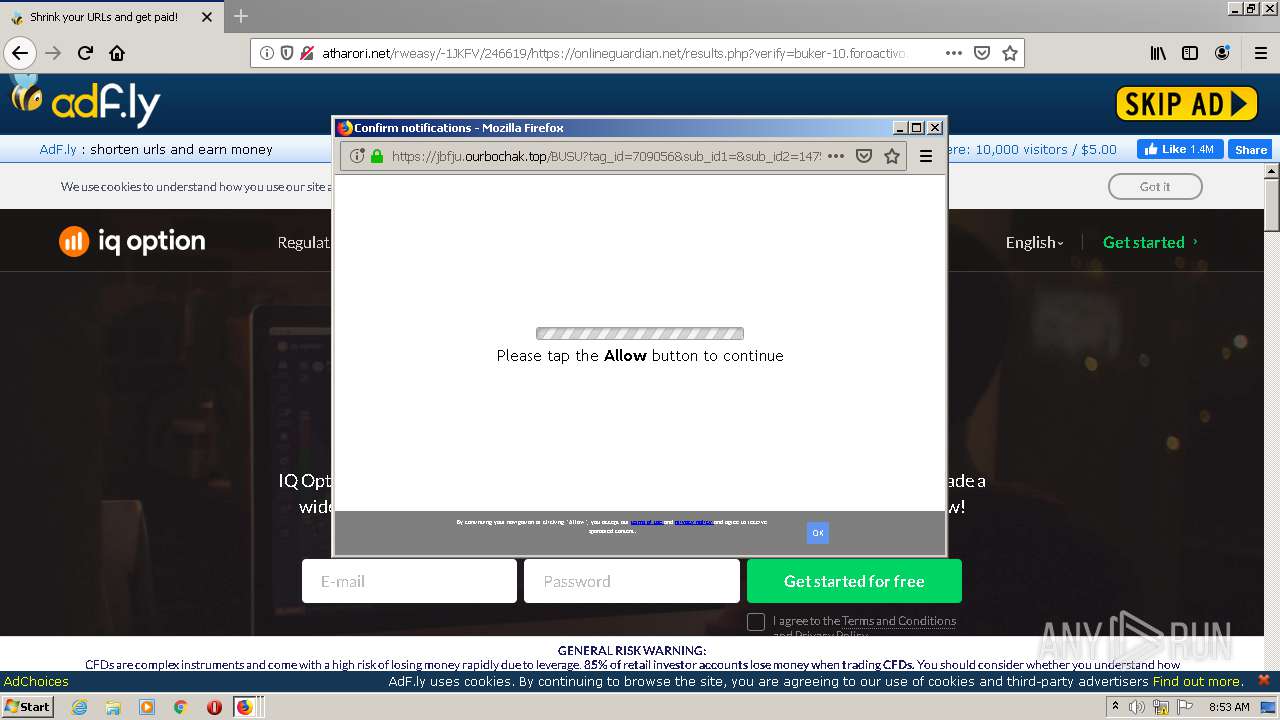Click the blue OK button in popup

tap(818, 533)
